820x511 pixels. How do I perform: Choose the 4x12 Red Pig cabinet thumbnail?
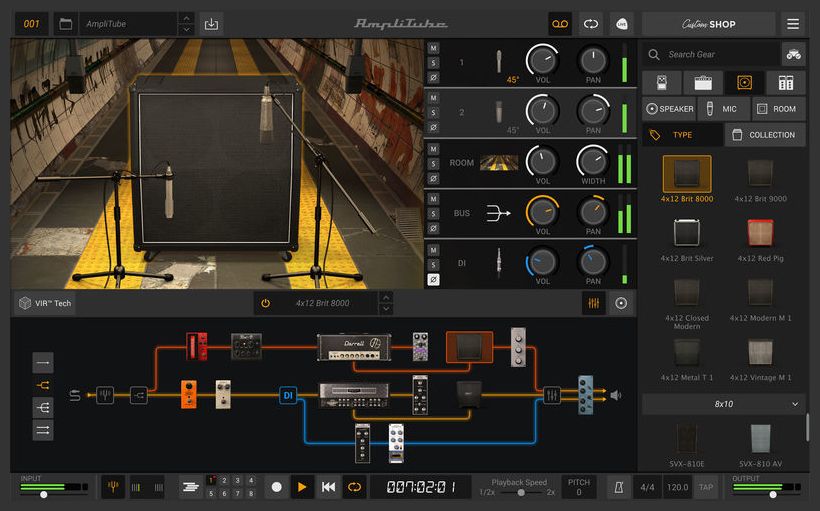(x=760, y=233)
